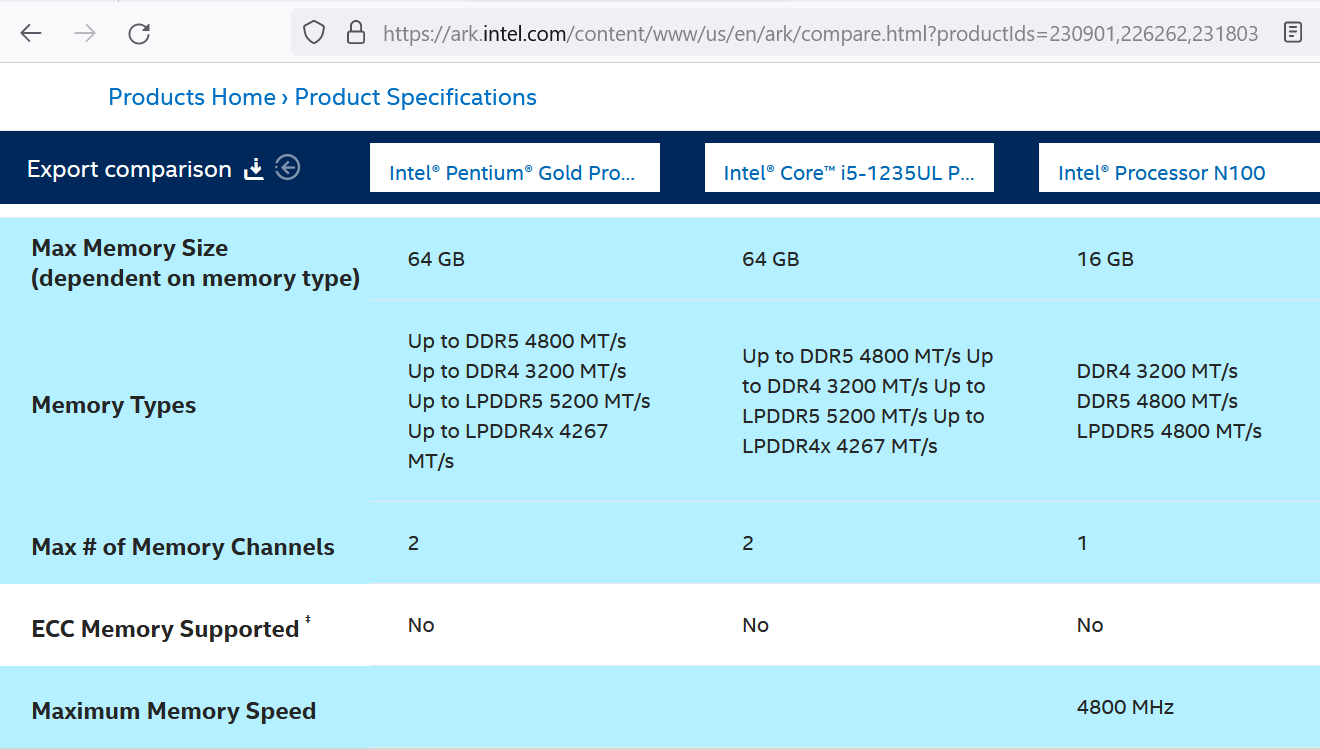This screenshot has width=1320, height=750.
Task: Select Max # of Memory Channels label
Action: pos(183,547)
